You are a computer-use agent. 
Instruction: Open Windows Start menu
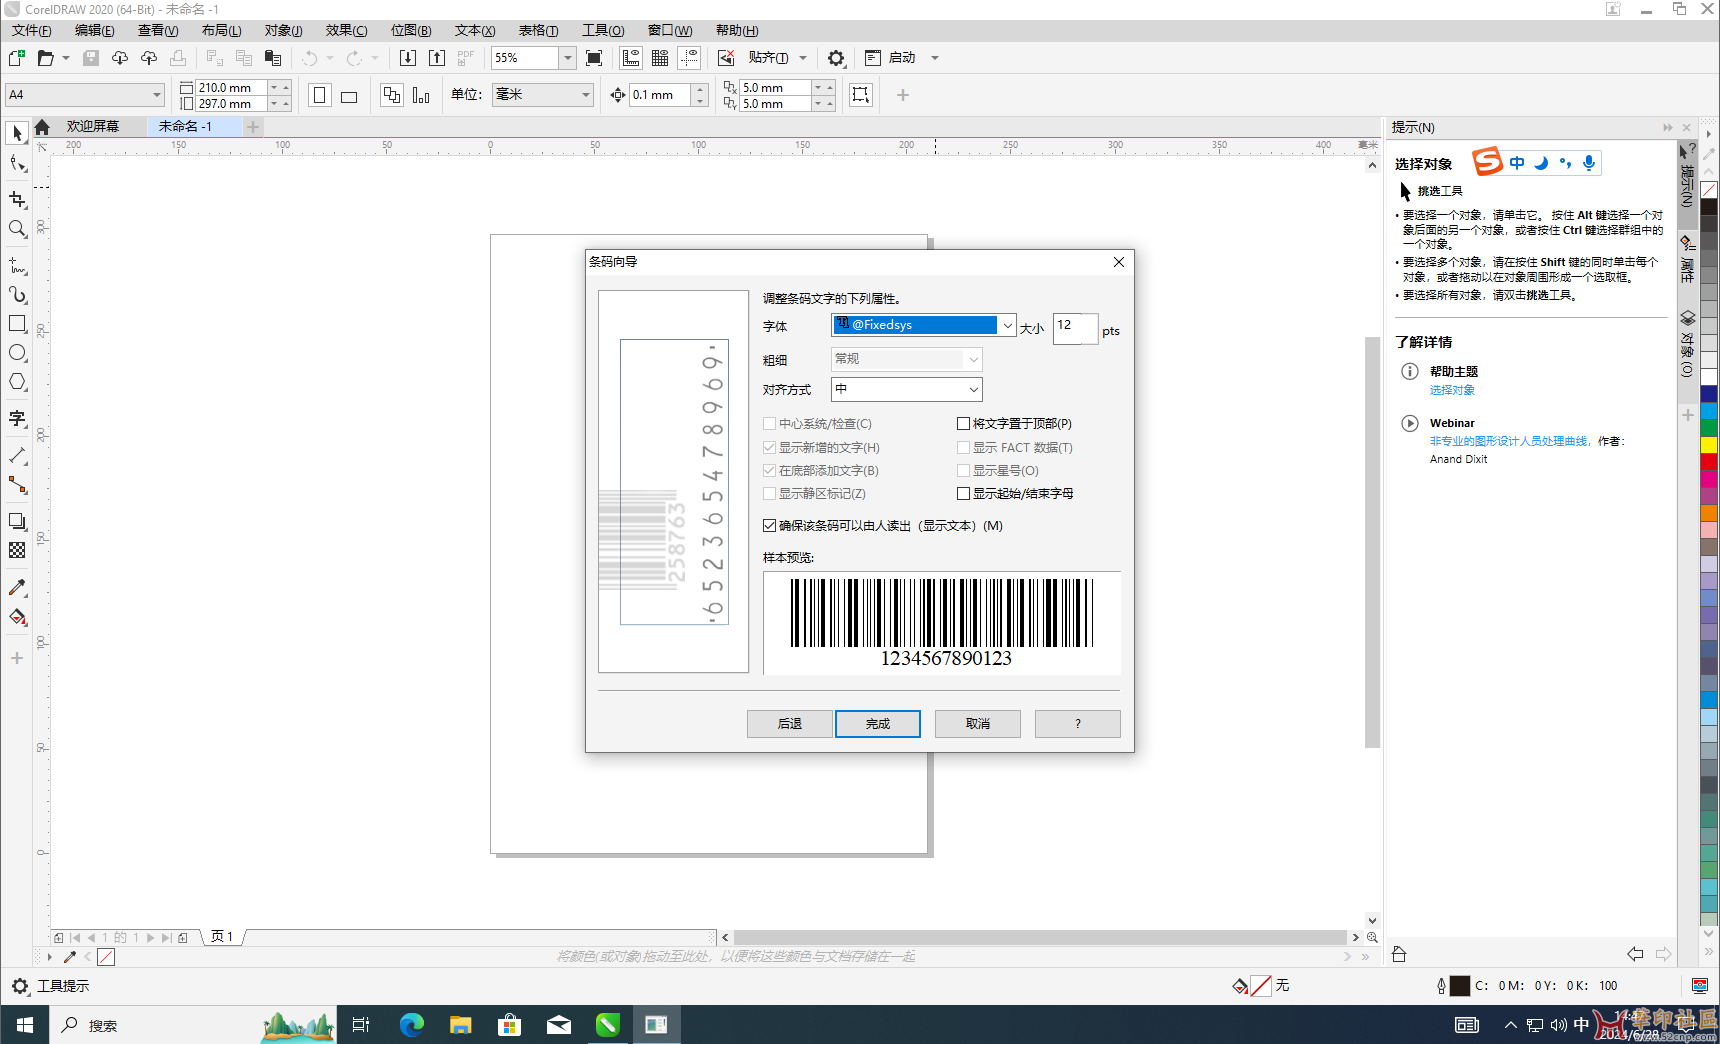(x=24, y=1025)
